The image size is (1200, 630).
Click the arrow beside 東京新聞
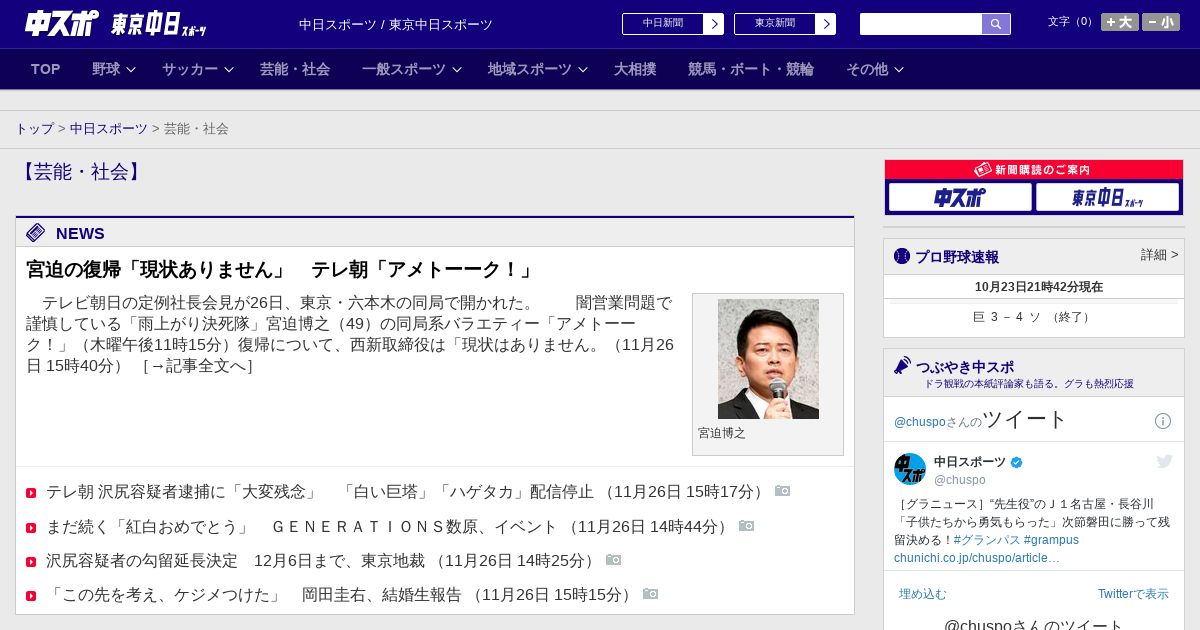pos(826,24)
